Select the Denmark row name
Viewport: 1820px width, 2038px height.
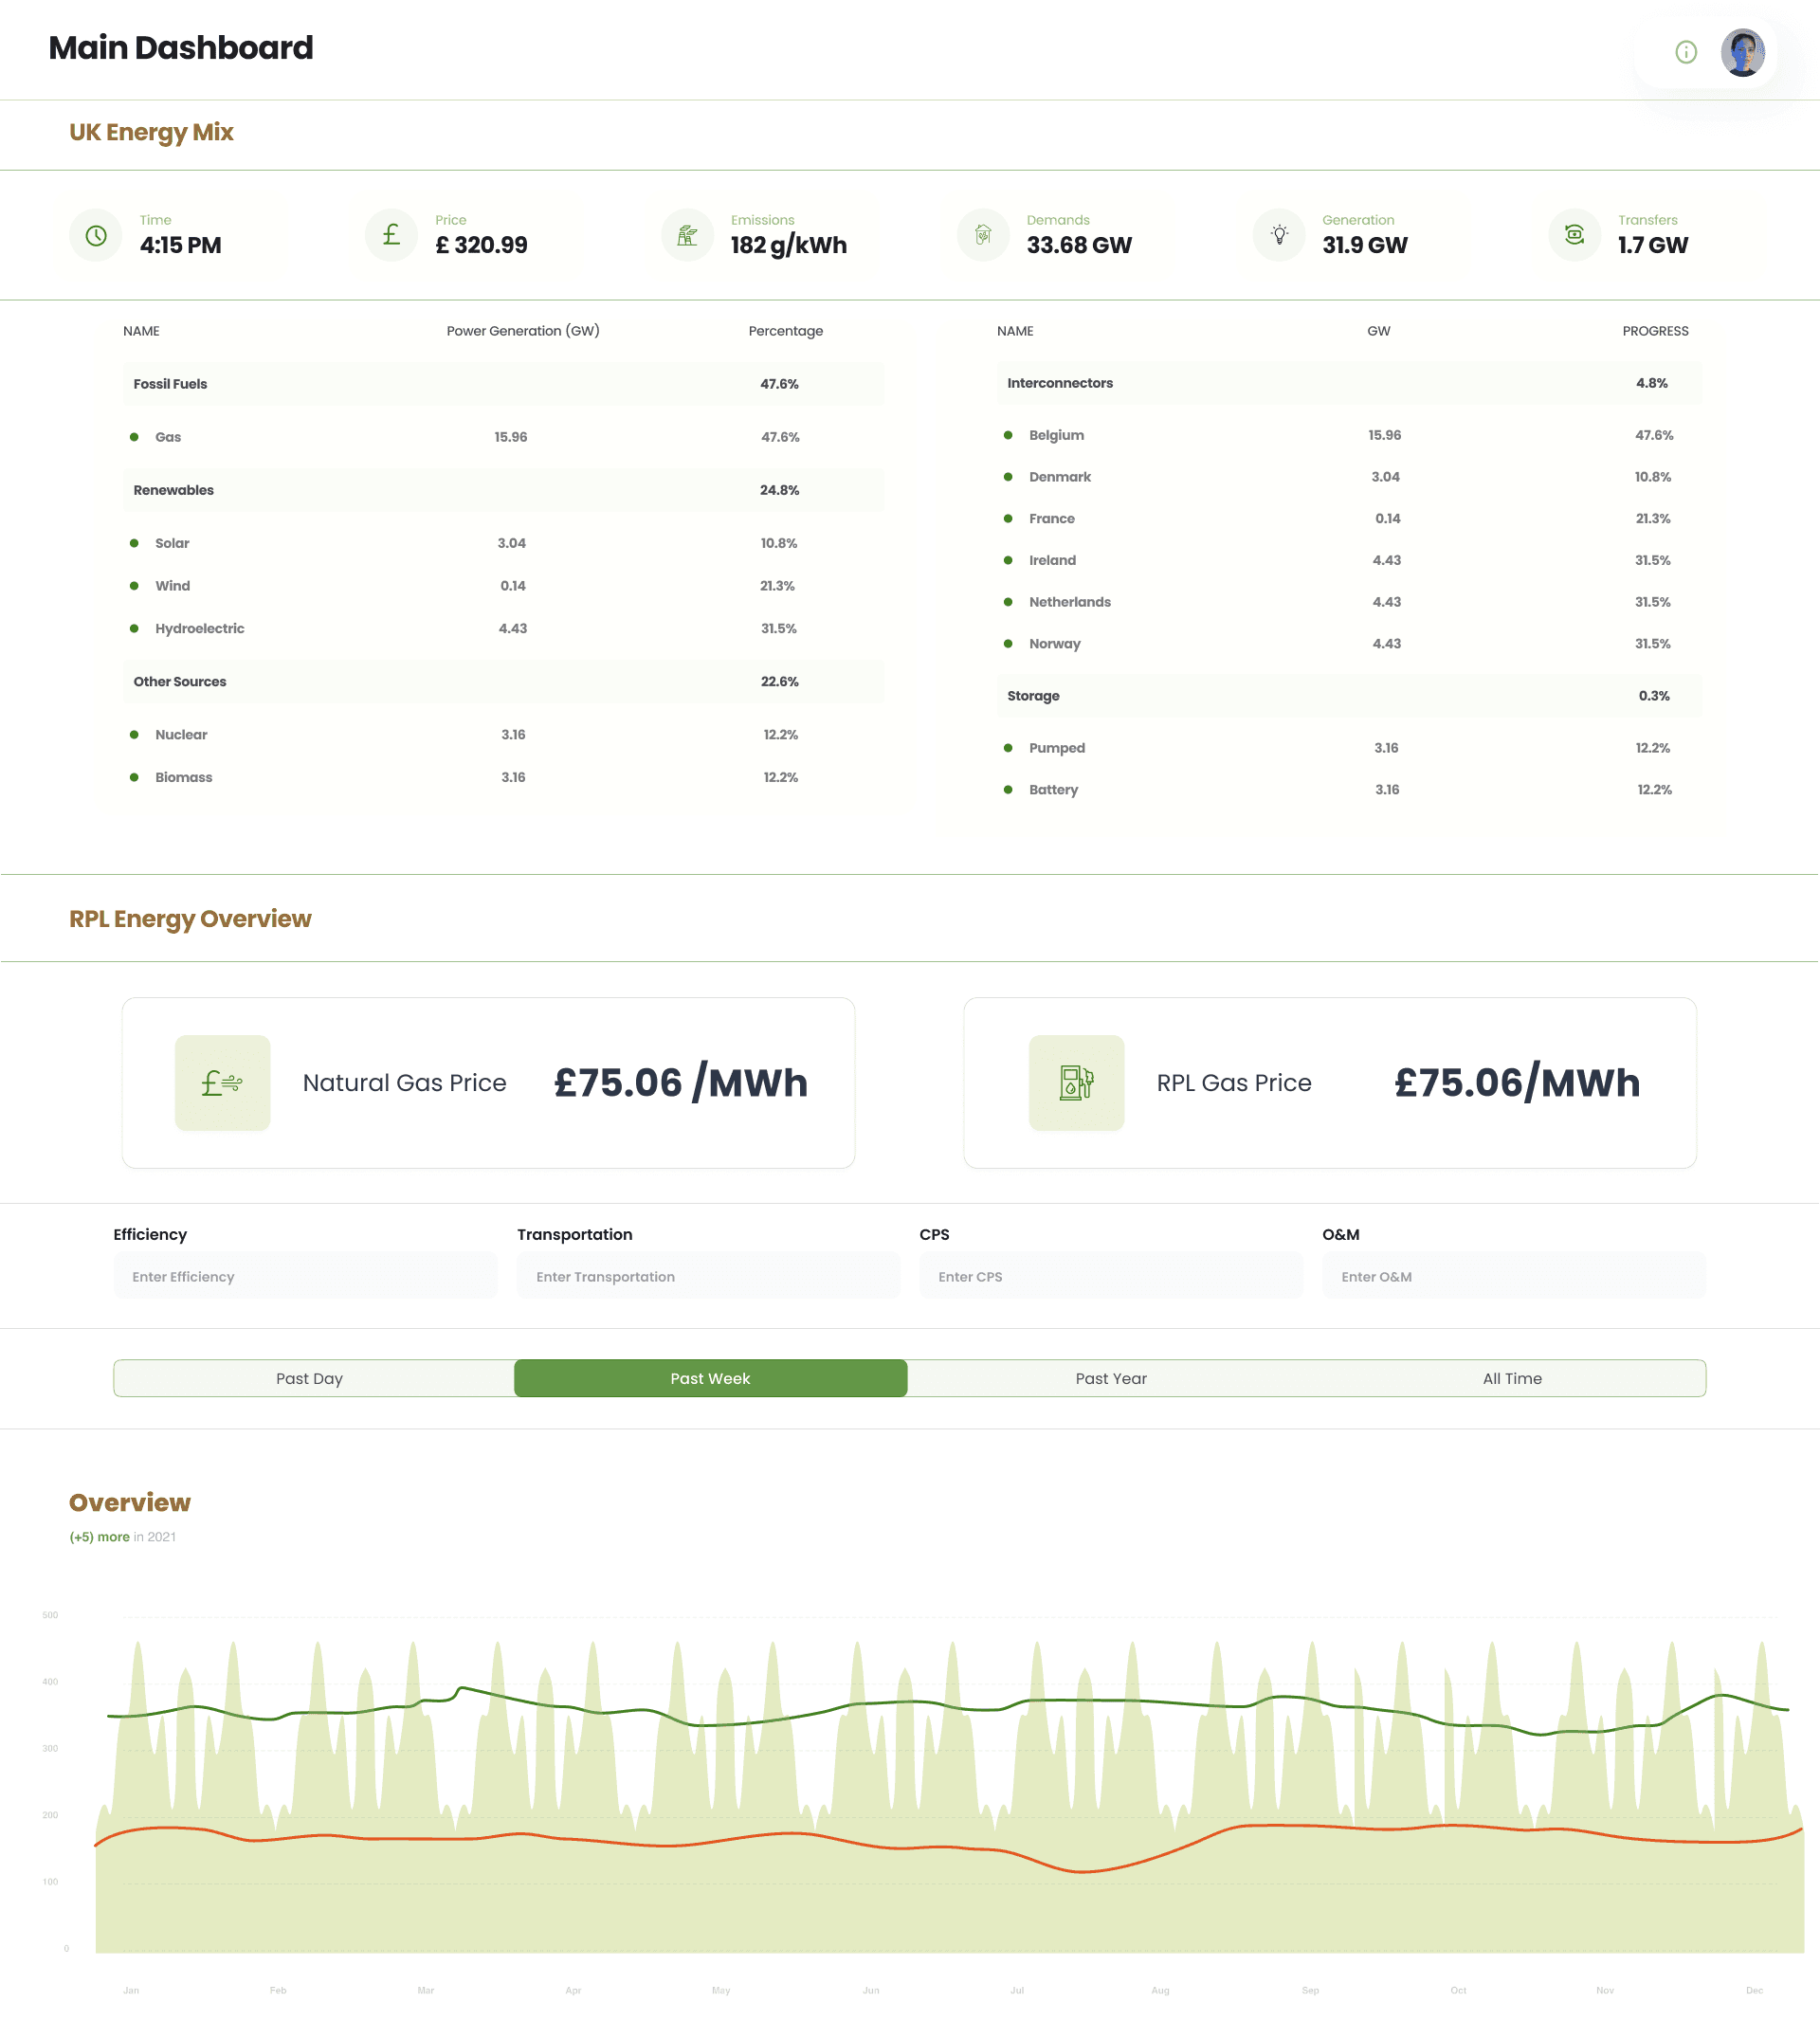point(1059,477)
